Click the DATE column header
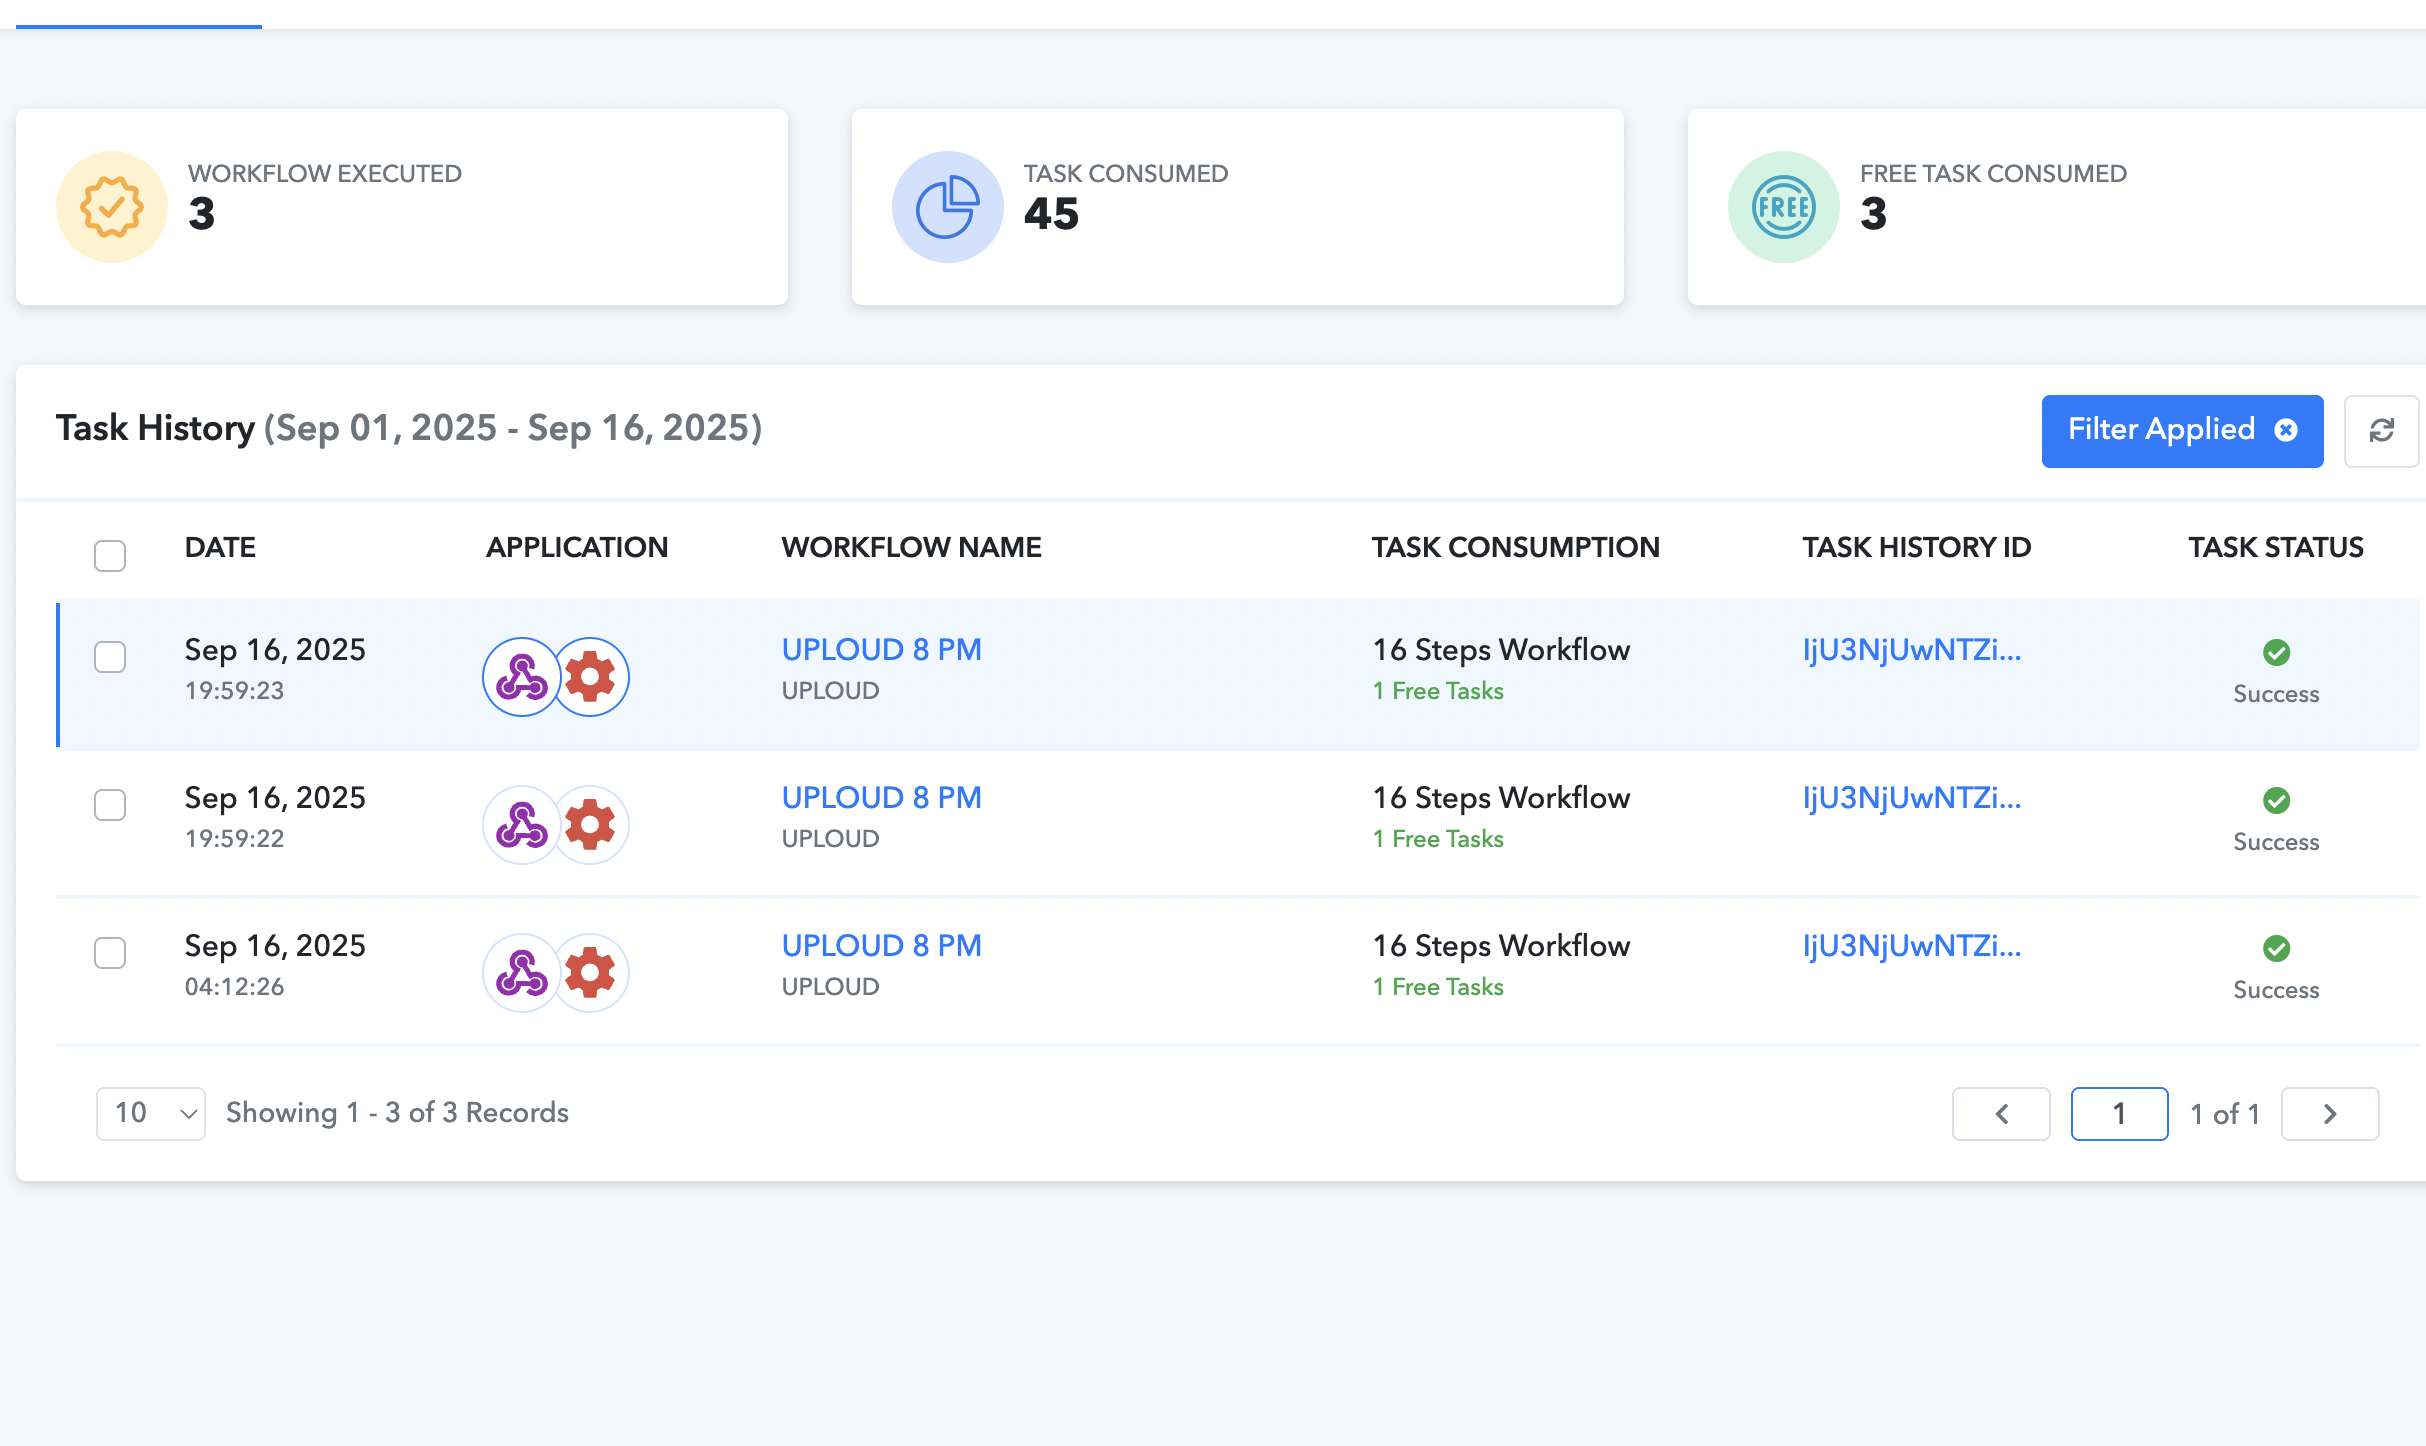The width and height of the screenshot is (2426, 1446). (x=220, y=547)
